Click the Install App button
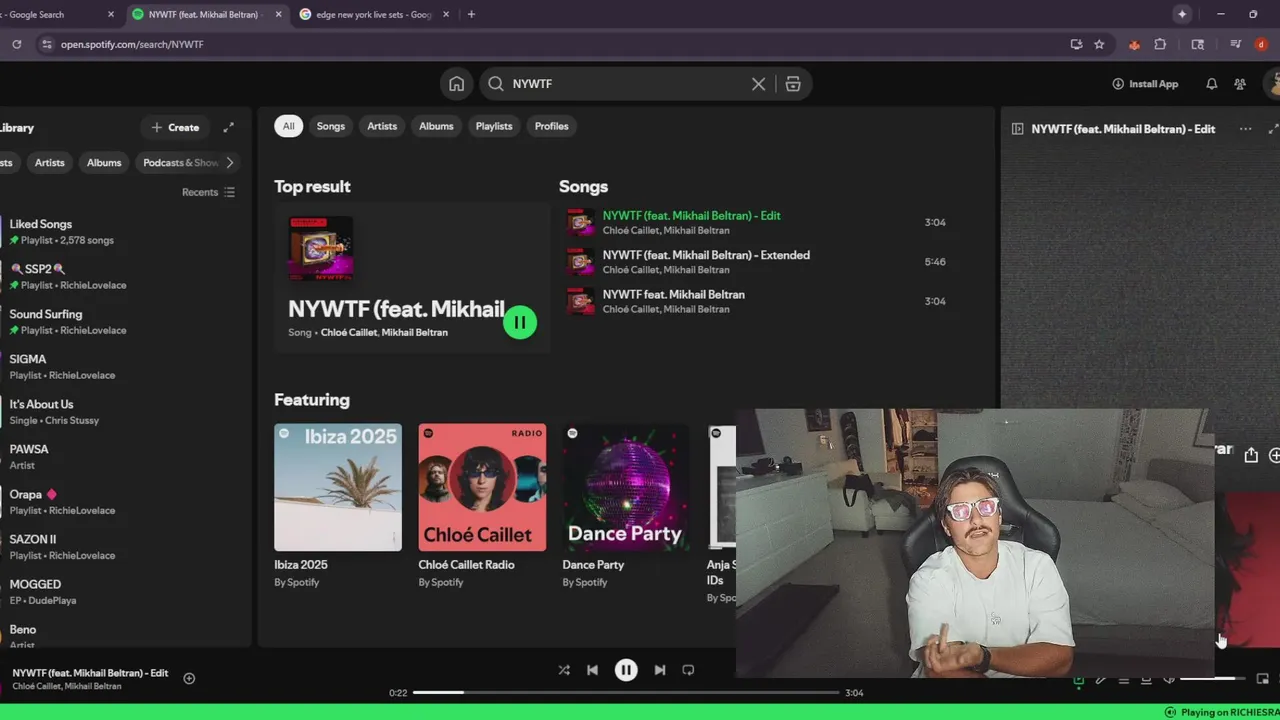The height and width of the screenshot is (720, 1280). [1145, 84]
